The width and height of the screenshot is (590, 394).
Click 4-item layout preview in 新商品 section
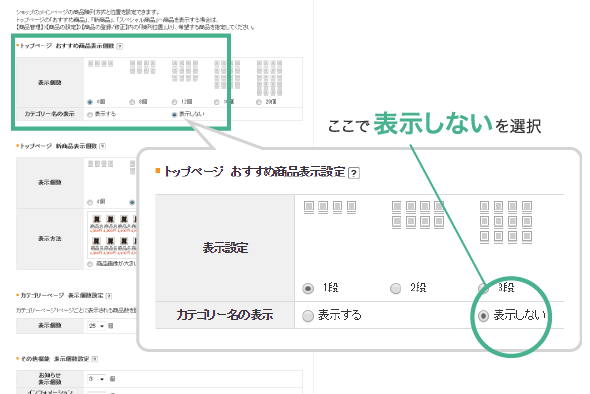click(100, 164)
